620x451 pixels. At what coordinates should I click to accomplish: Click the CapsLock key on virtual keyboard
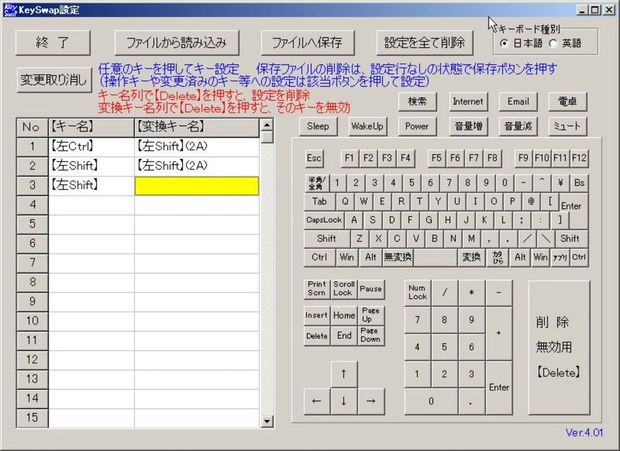324,220
